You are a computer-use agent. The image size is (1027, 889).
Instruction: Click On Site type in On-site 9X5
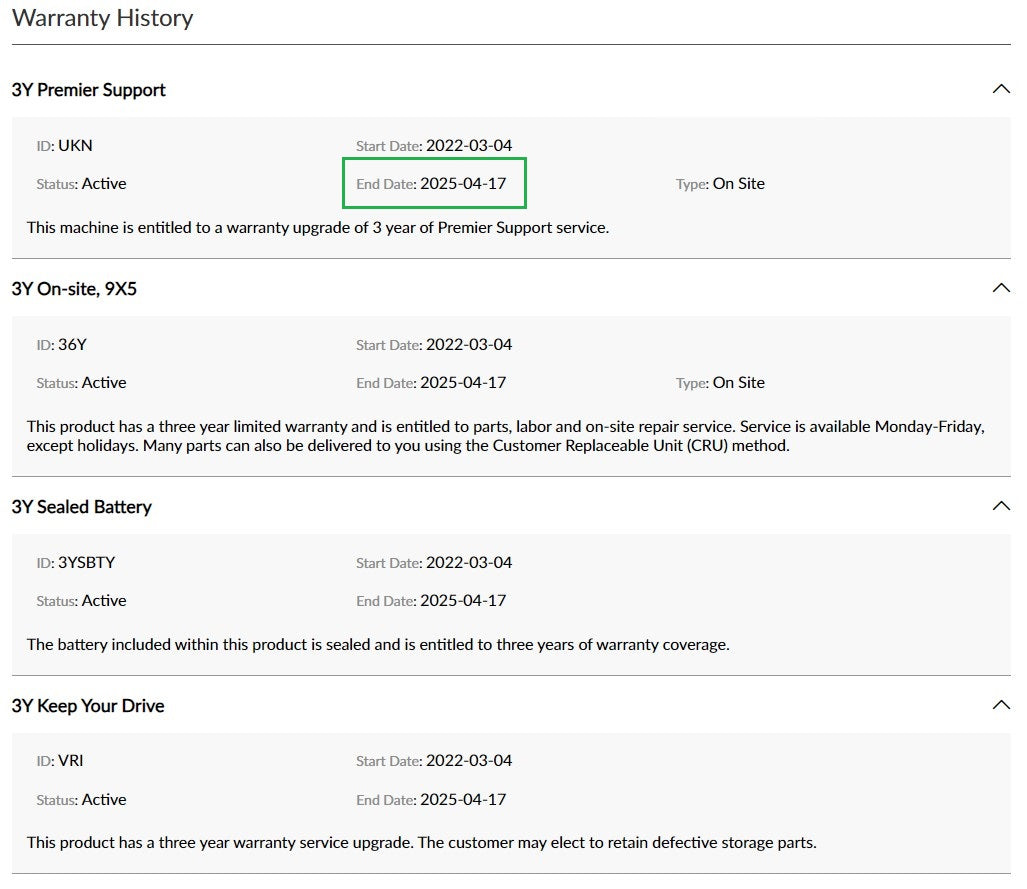739,383
